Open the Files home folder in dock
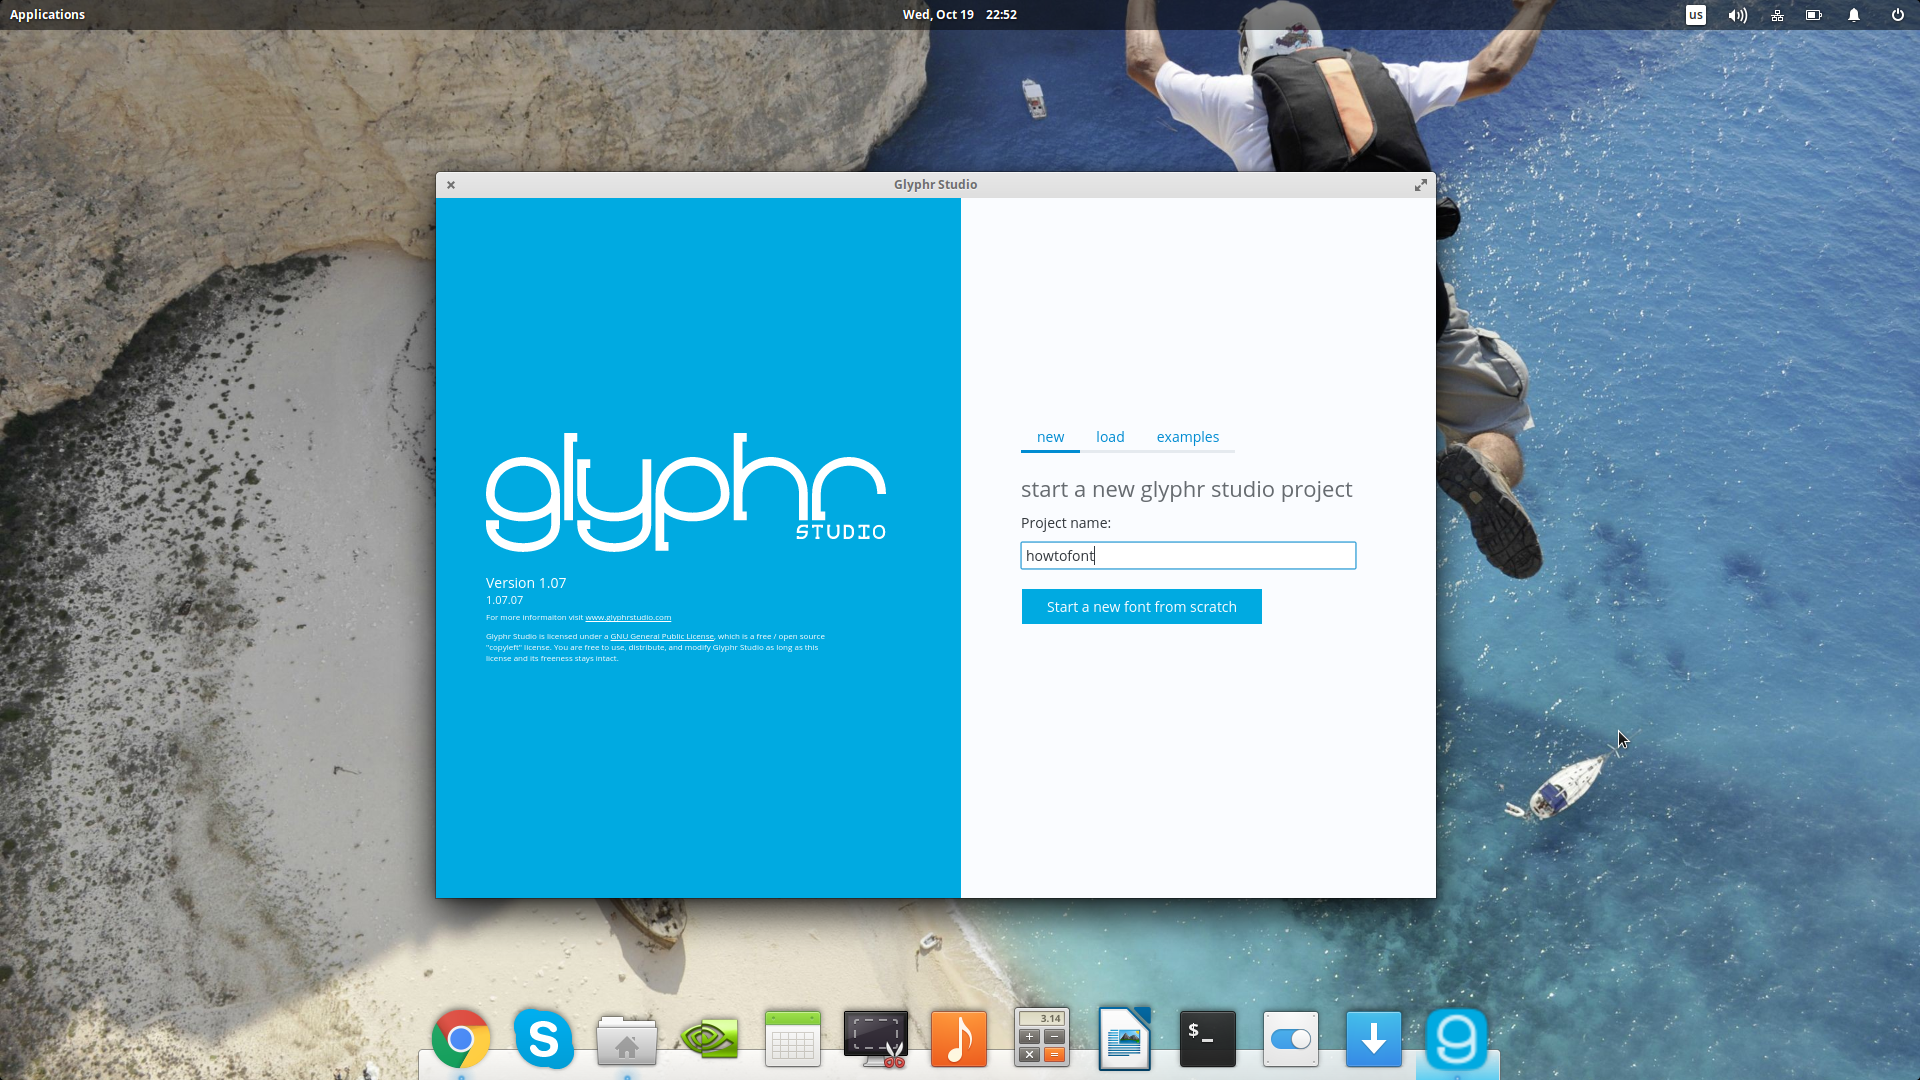The height and width of the screenshot is (1080, 1920). (627, 1041)
